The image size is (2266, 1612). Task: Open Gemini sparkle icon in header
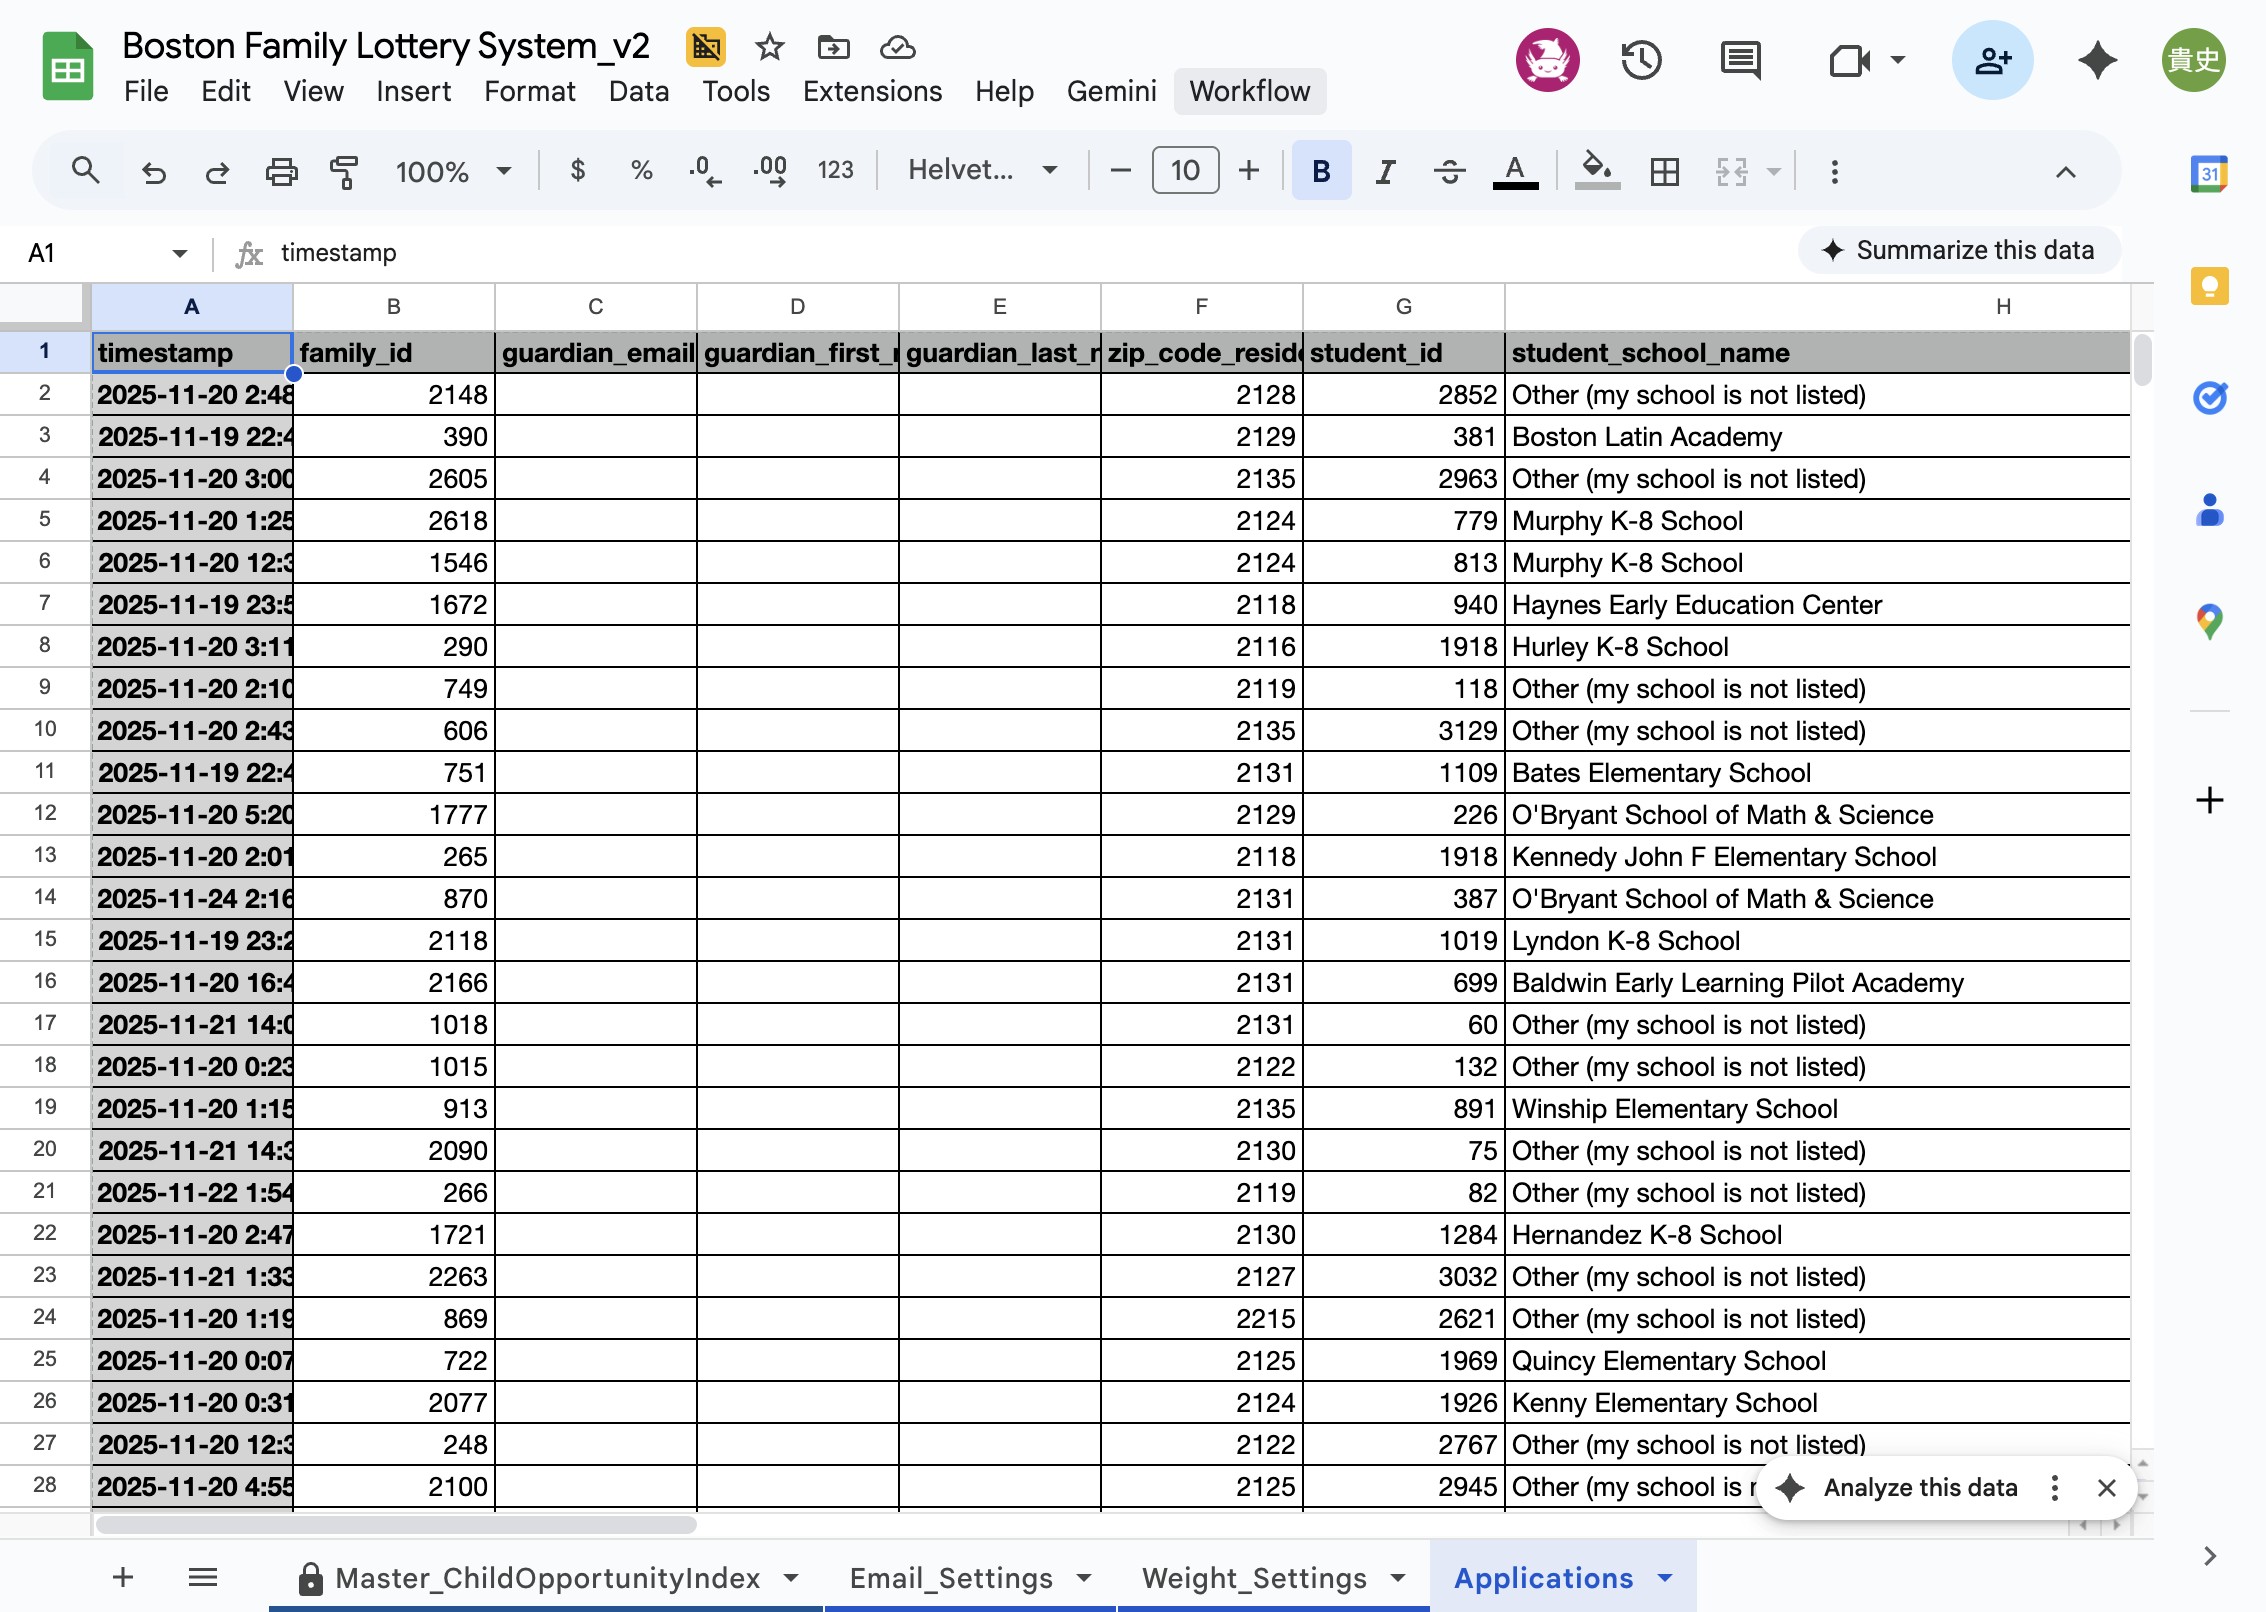tap(2097, 60)
